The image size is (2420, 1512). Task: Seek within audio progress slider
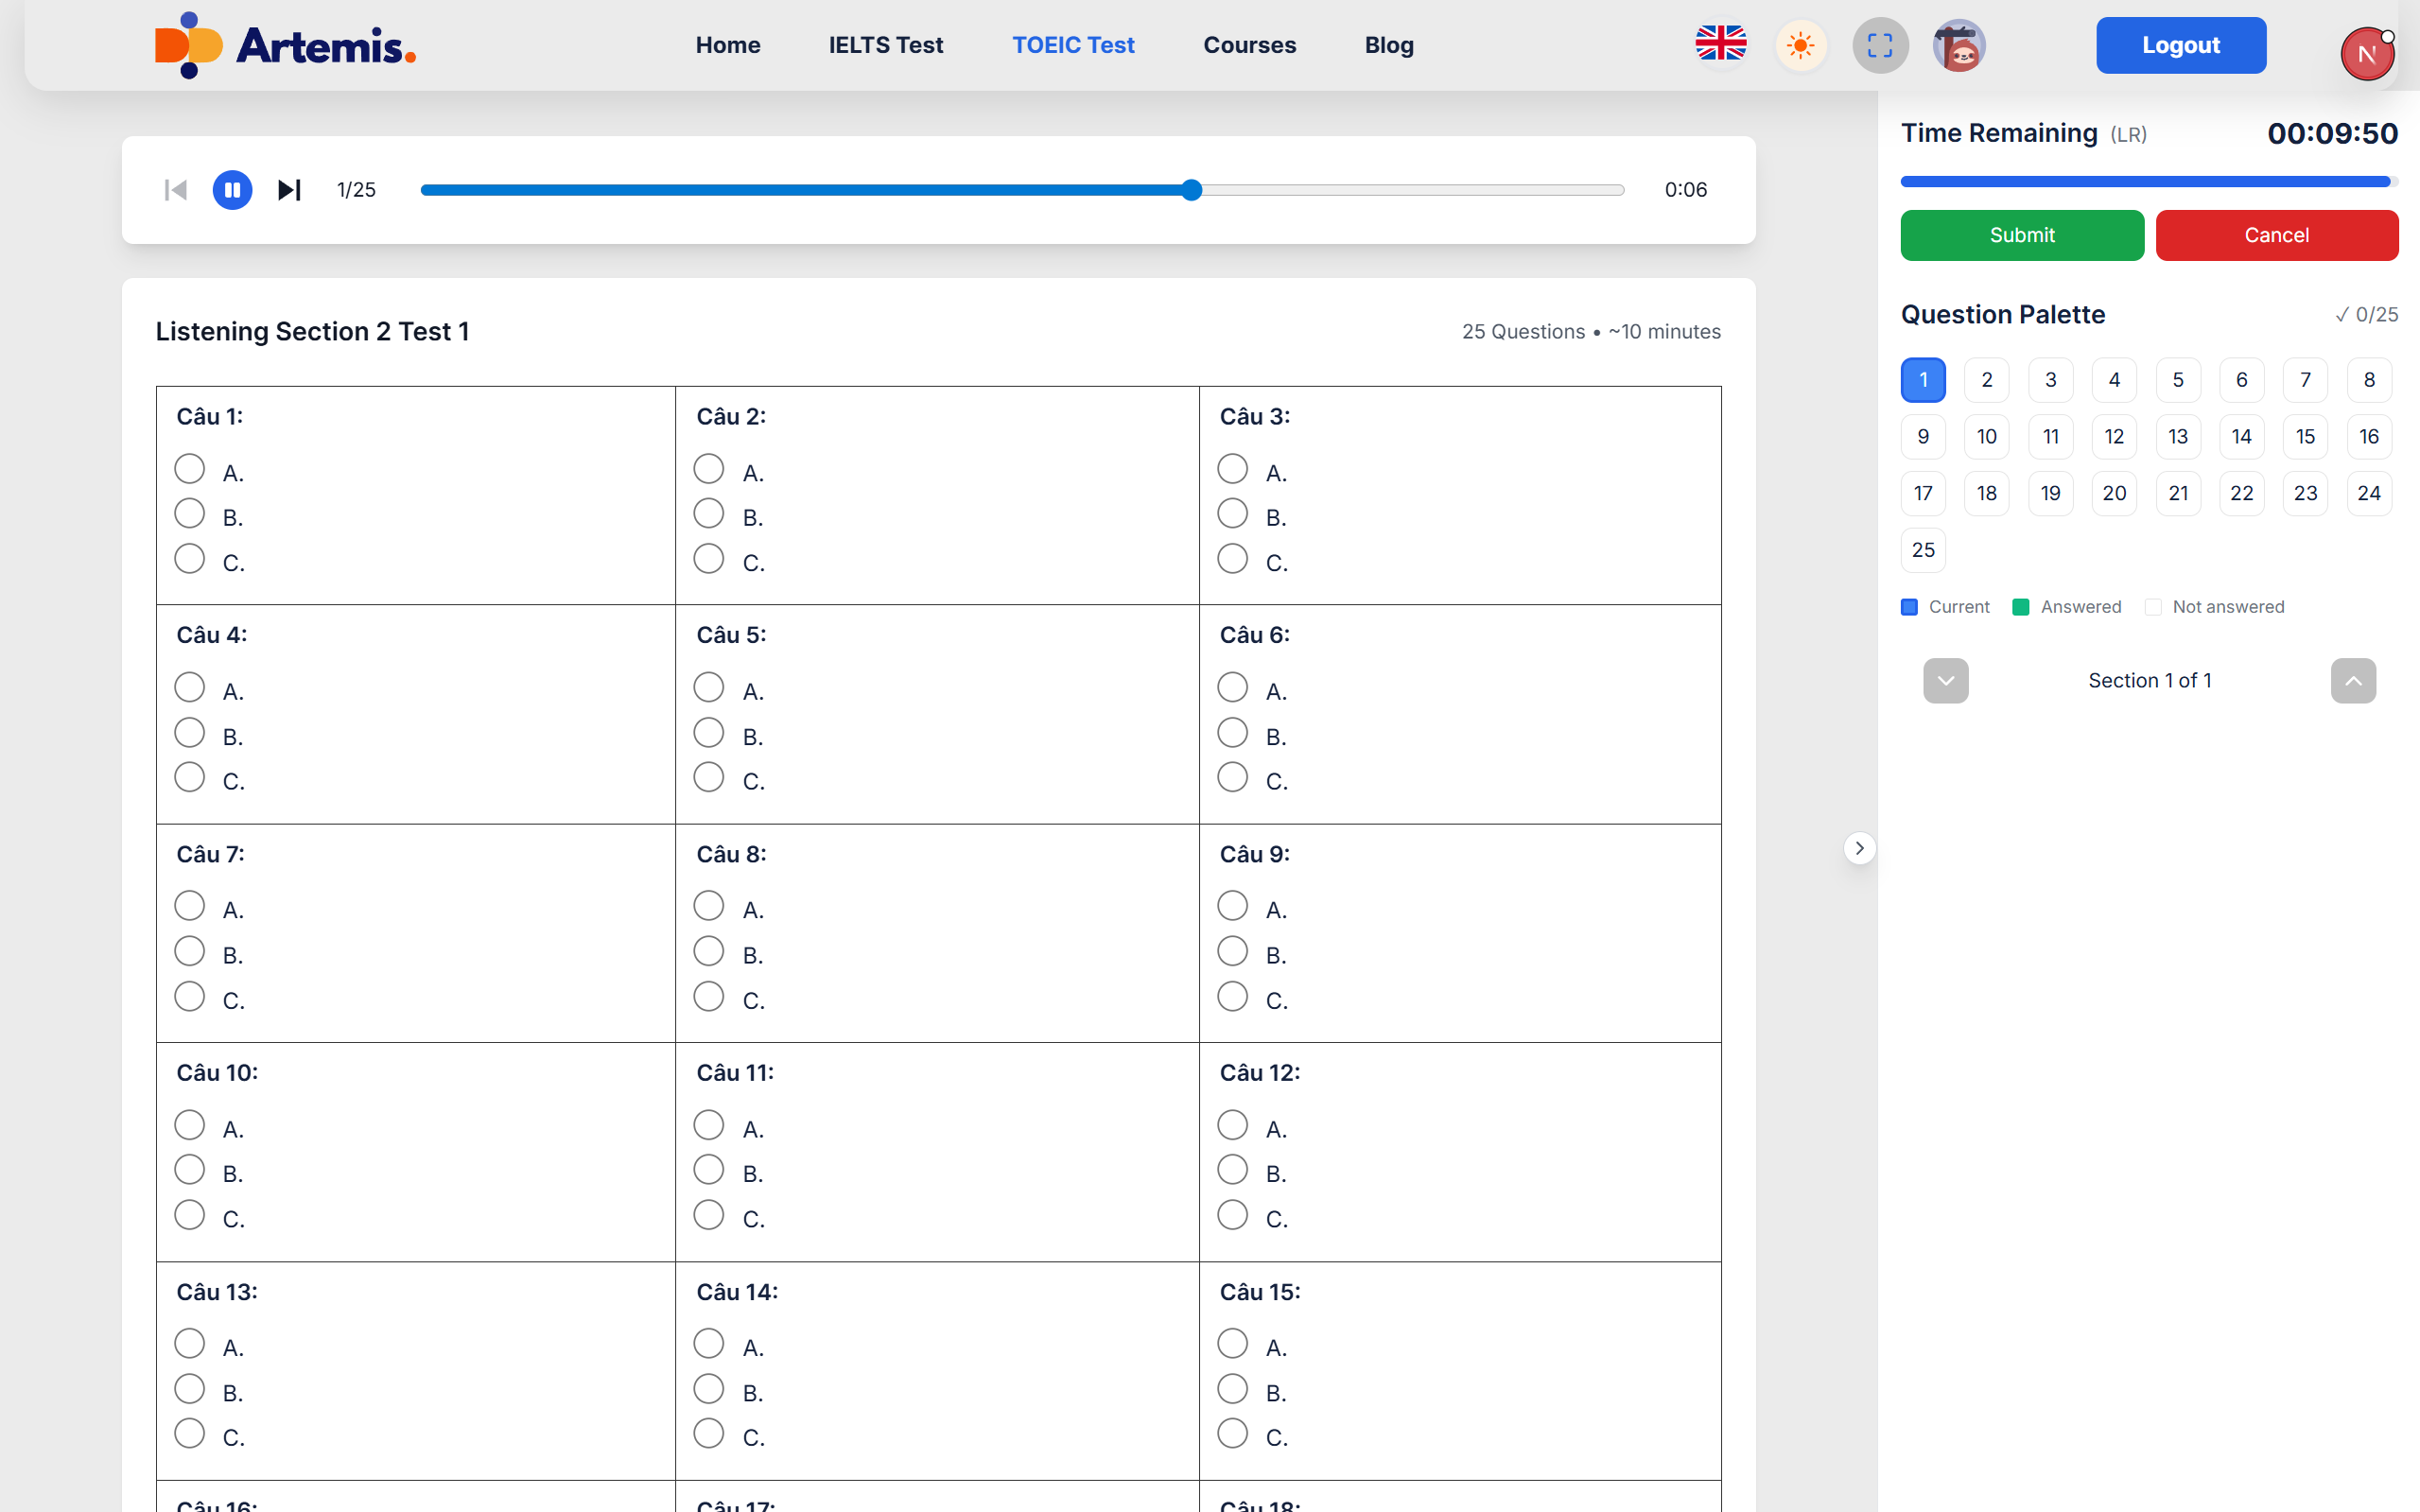coord(1022,190)
